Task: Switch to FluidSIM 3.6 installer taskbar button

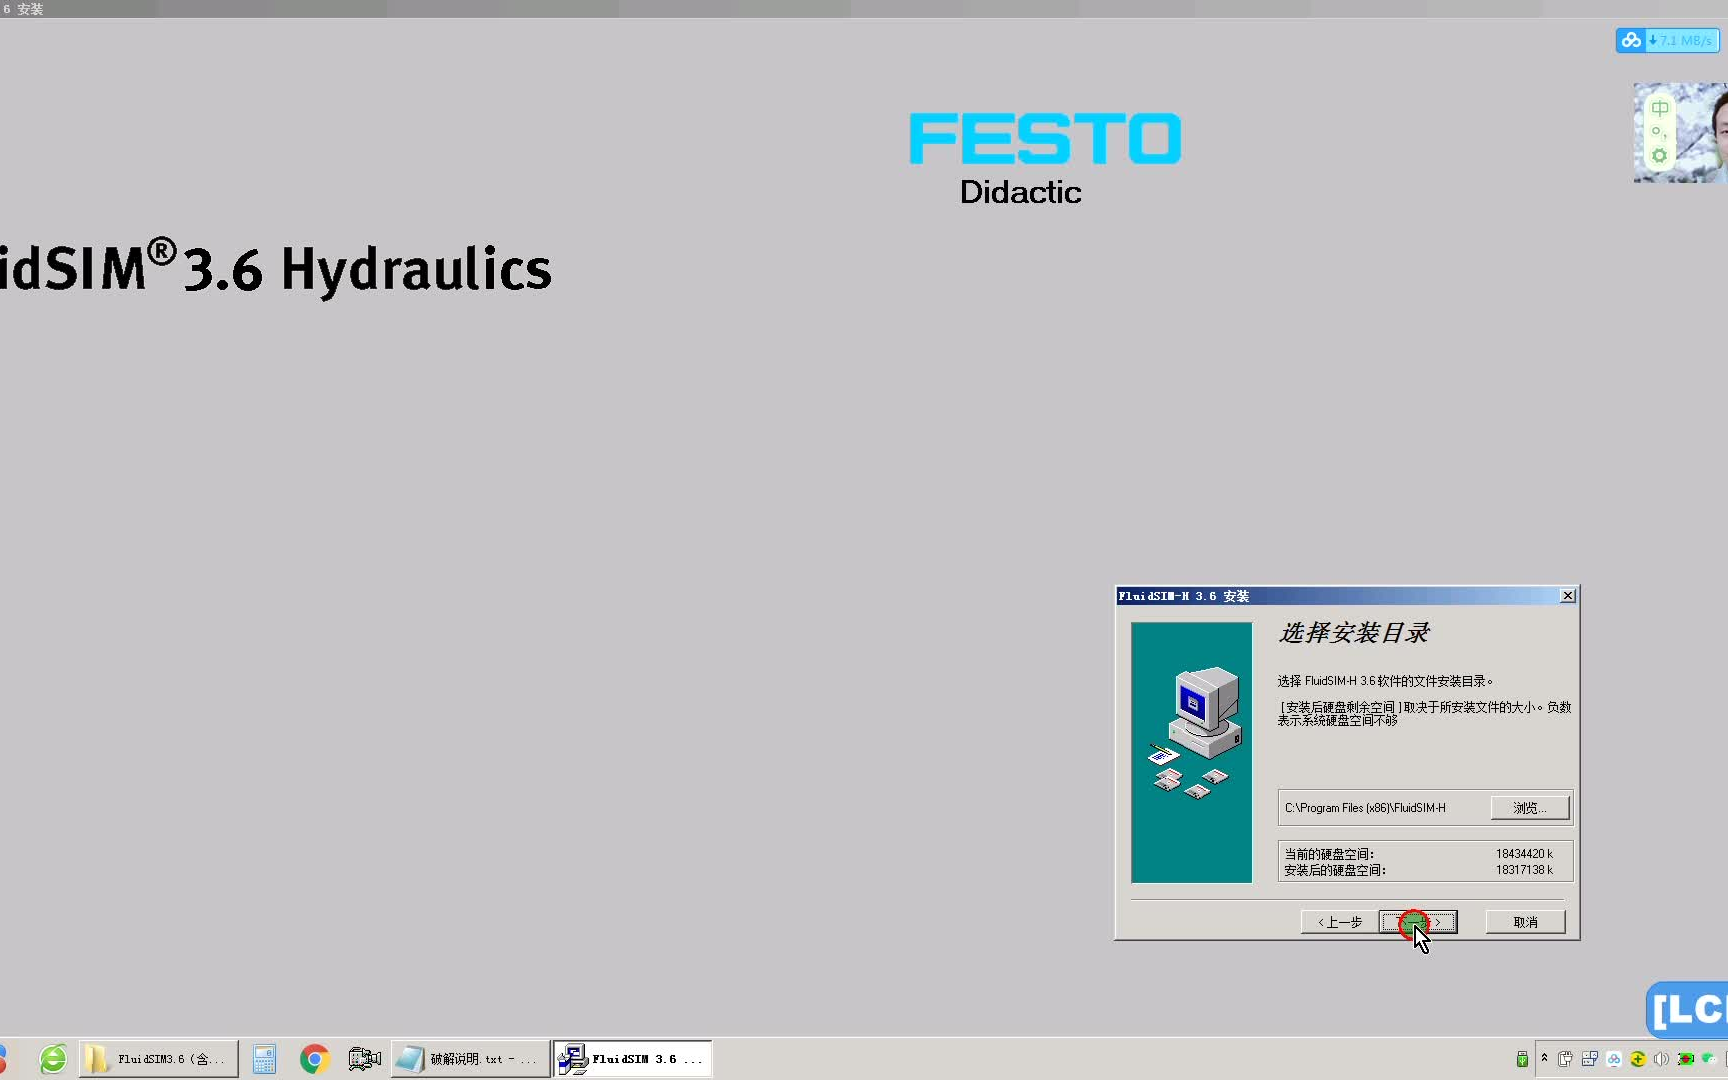Action: tap(633, 1058)
